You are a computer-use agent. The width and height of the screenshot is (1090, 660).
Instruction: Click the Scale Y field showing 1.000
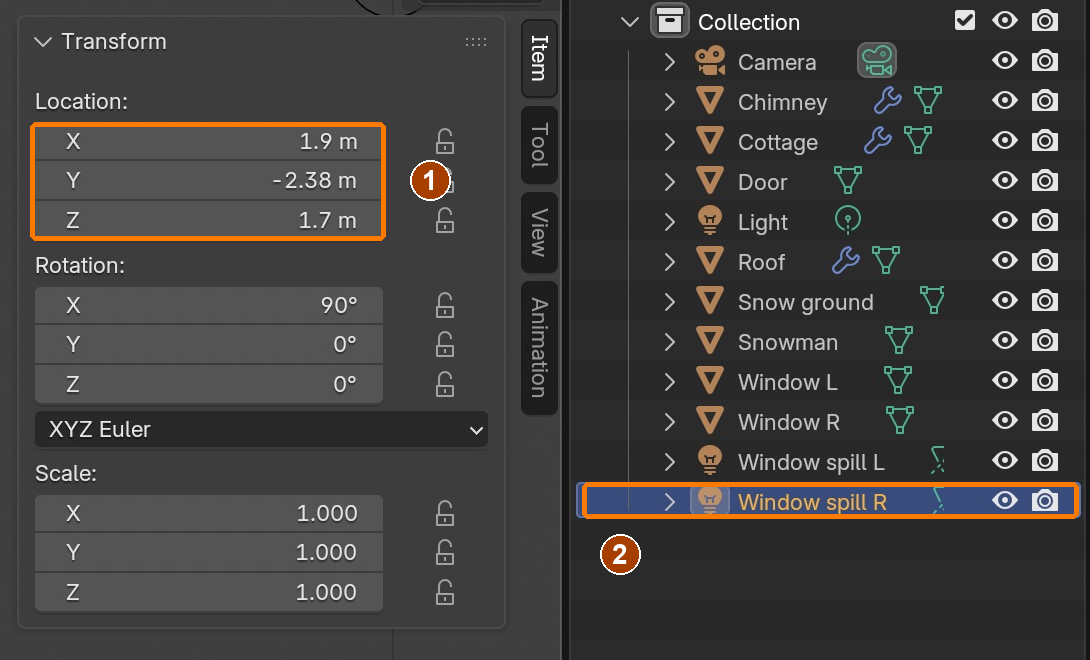coord(209,552)
